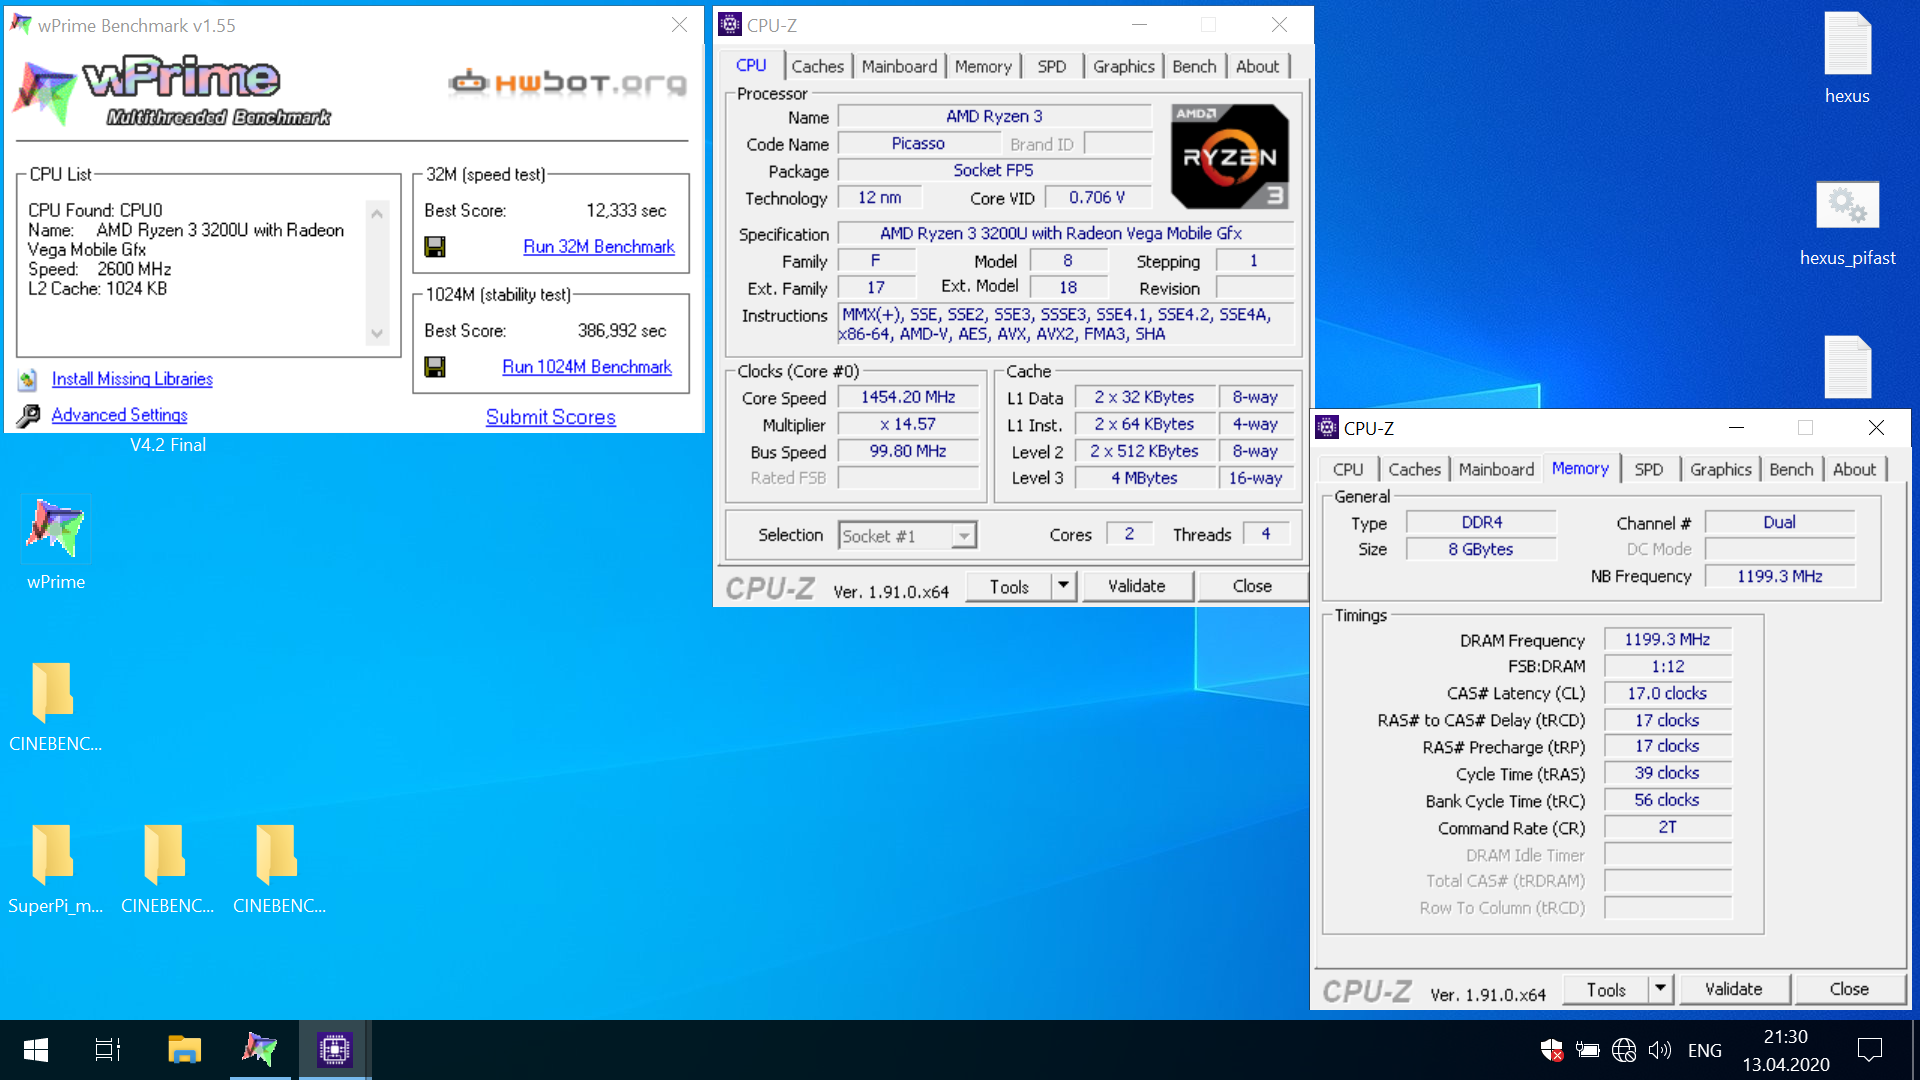The height and width of the screenshot is (1080, 1920).
Task: Click the DRAM Frequency value 1199.3 MHz
Action: click(x=1667, y=640)
